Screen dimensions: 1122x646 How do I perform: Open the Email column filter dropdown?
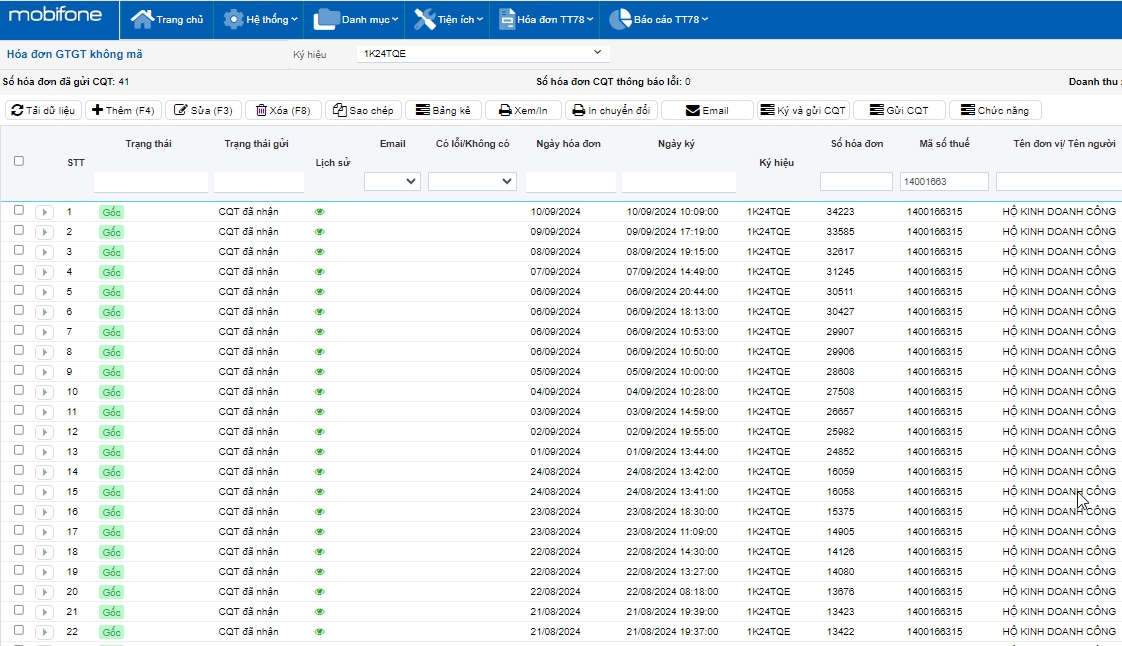point(392,181)
